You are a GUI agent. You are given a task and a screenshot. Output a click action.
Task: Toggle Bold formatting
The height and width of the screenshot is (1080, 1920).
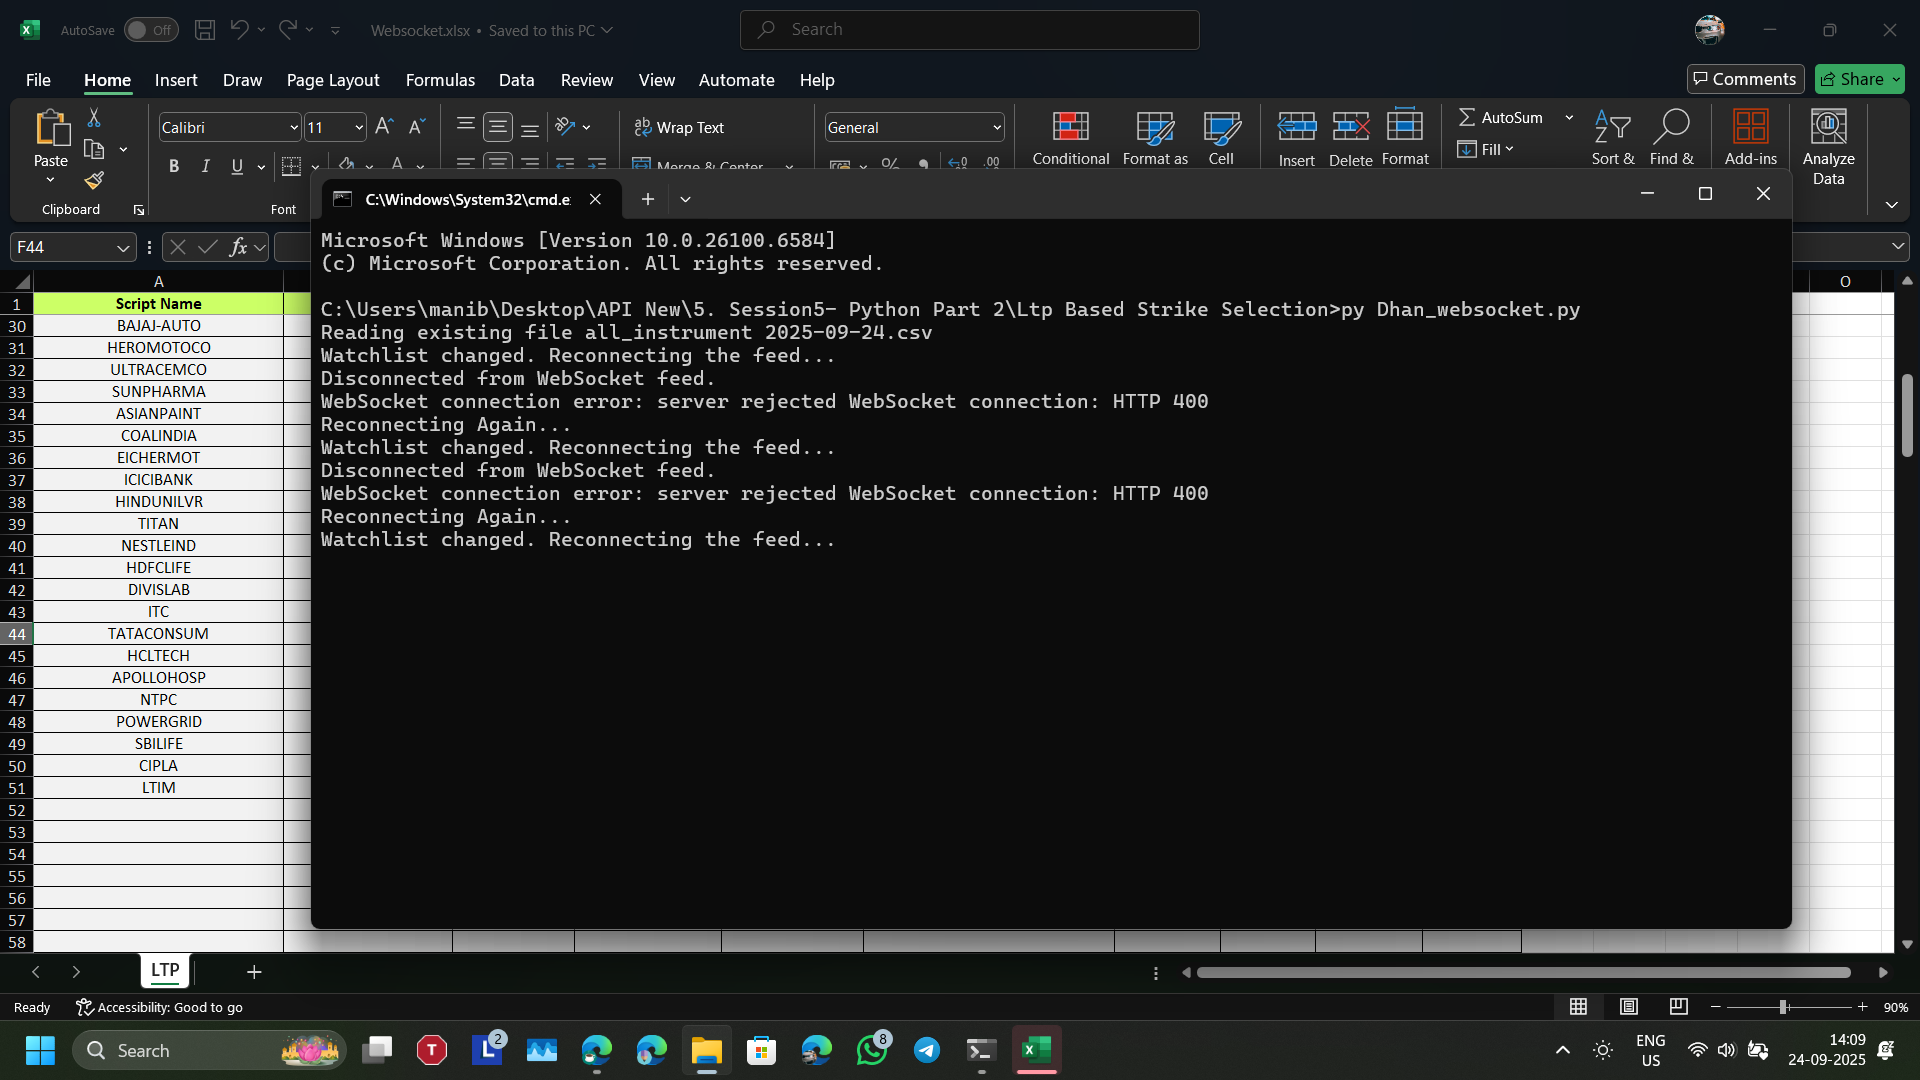pyautogui.click(x=174, y=166)
